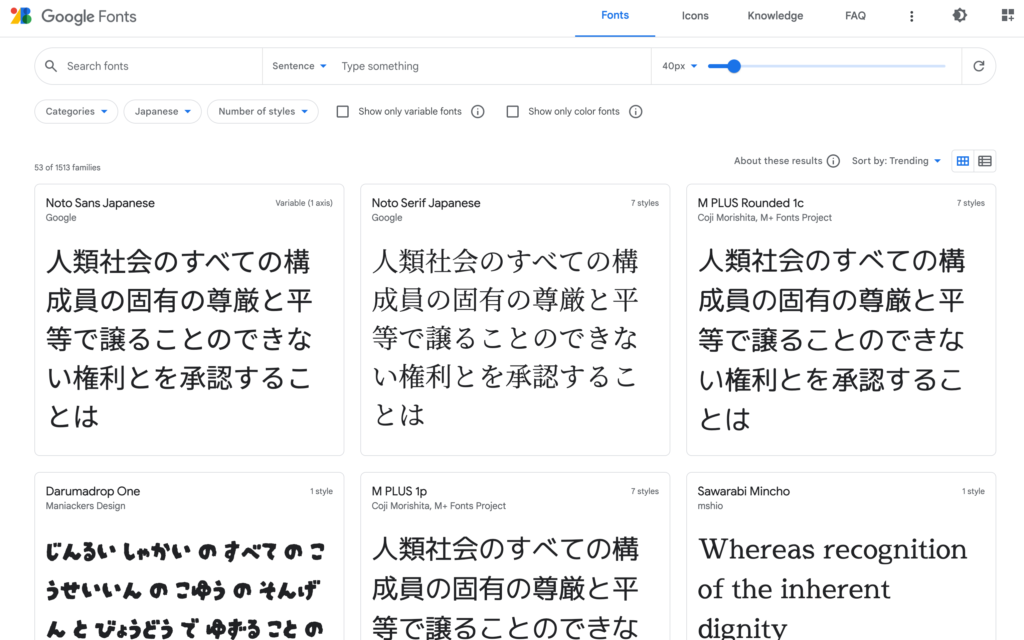Viewport: 1024px width, 640px height.
Task: Click the font size slider handle
Action: 734,66
